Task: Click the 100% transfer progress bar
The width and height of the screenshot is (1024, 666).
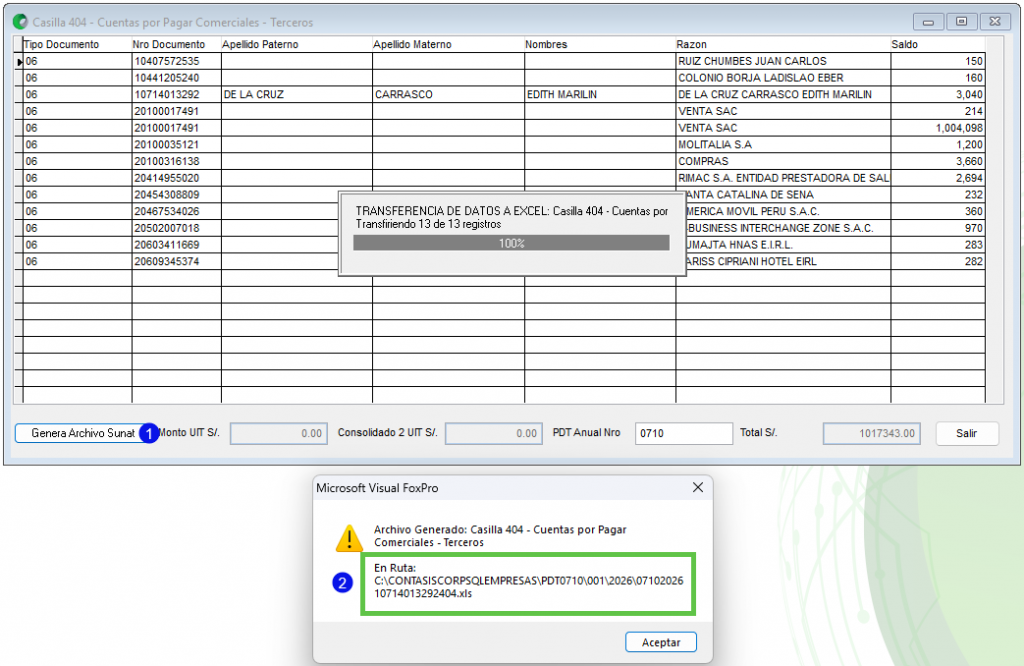Action: point(511,243)
